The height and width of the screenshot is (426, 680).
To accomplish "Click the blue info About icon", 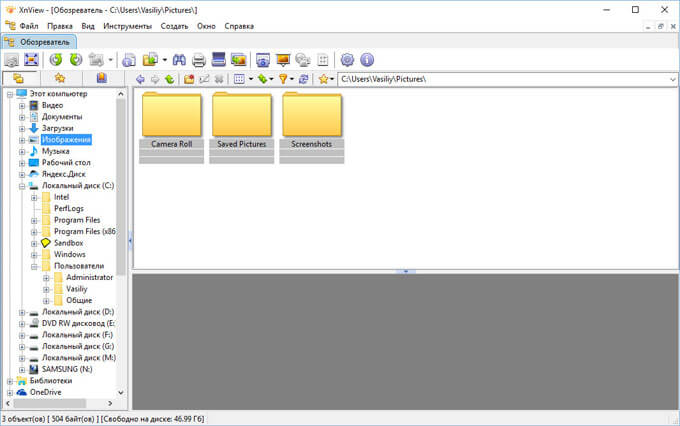I will 366,60.
